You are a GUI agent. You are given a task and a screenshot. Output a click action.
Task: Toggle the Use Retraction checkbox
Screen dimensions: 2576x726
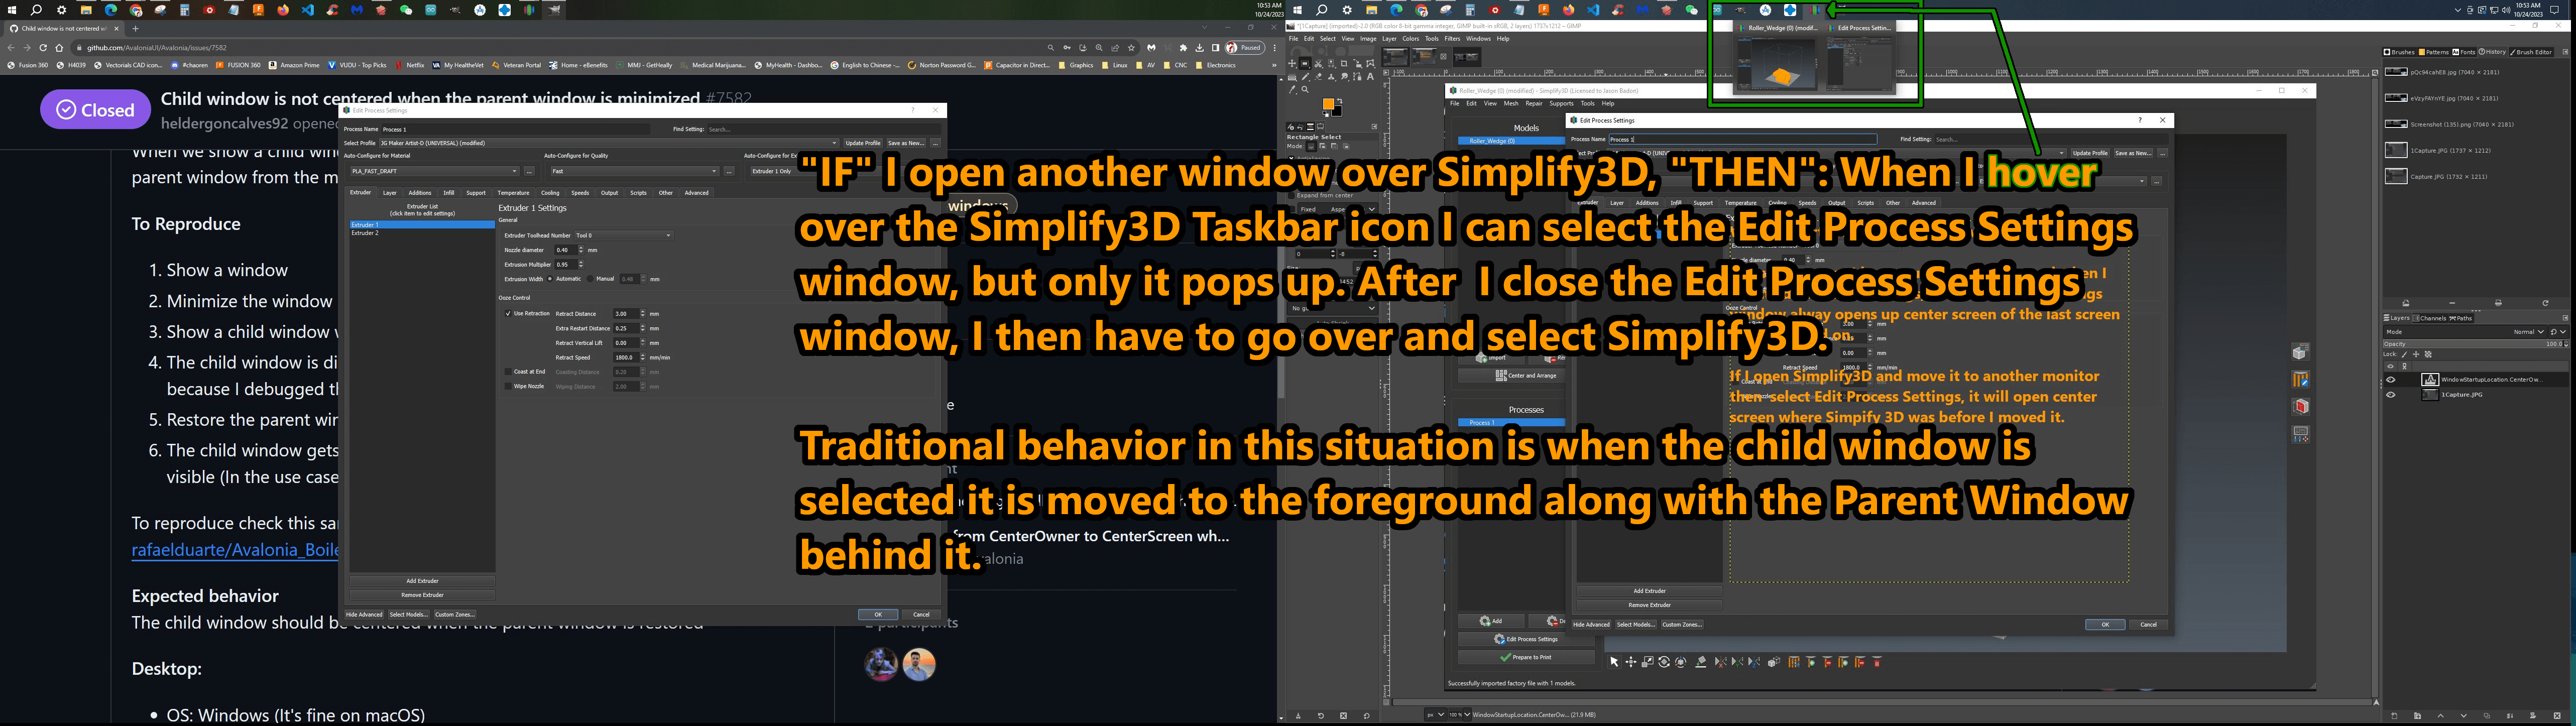click(508, 314)
